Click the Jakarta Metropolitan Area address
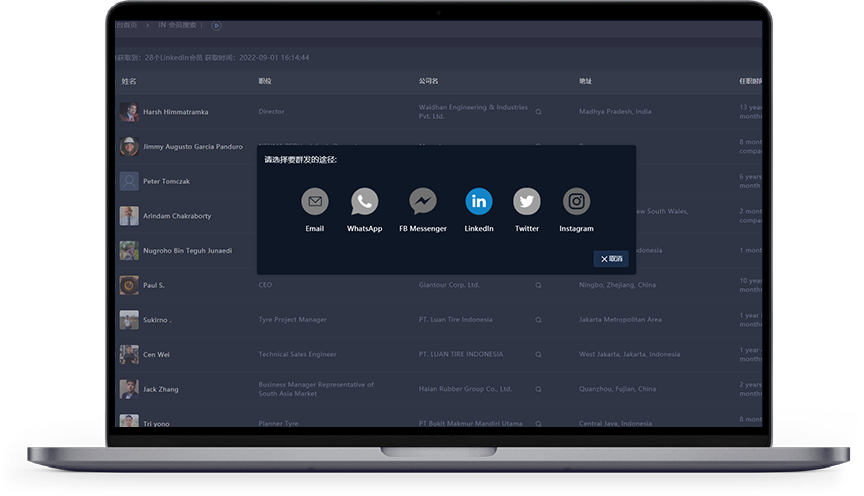The height and width of the screenshot is (496, 864). coord(620,320)
